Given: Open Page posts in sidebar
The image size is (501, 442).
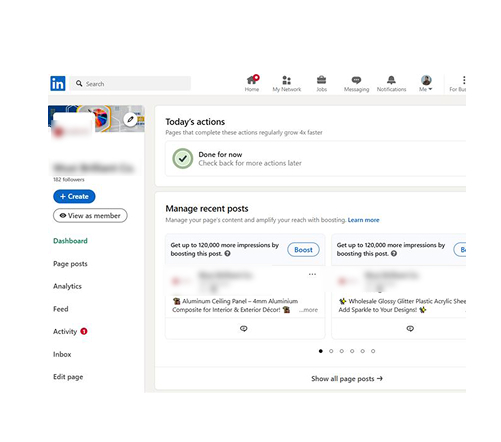Looking at the screenshot, I should tap(70, 264).
